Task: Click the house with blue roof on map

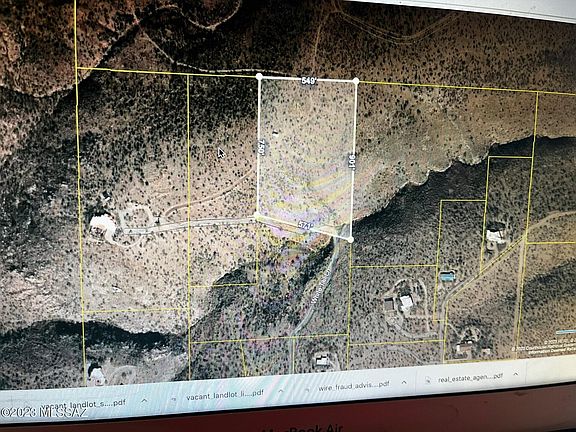Action: click(447, 277)
